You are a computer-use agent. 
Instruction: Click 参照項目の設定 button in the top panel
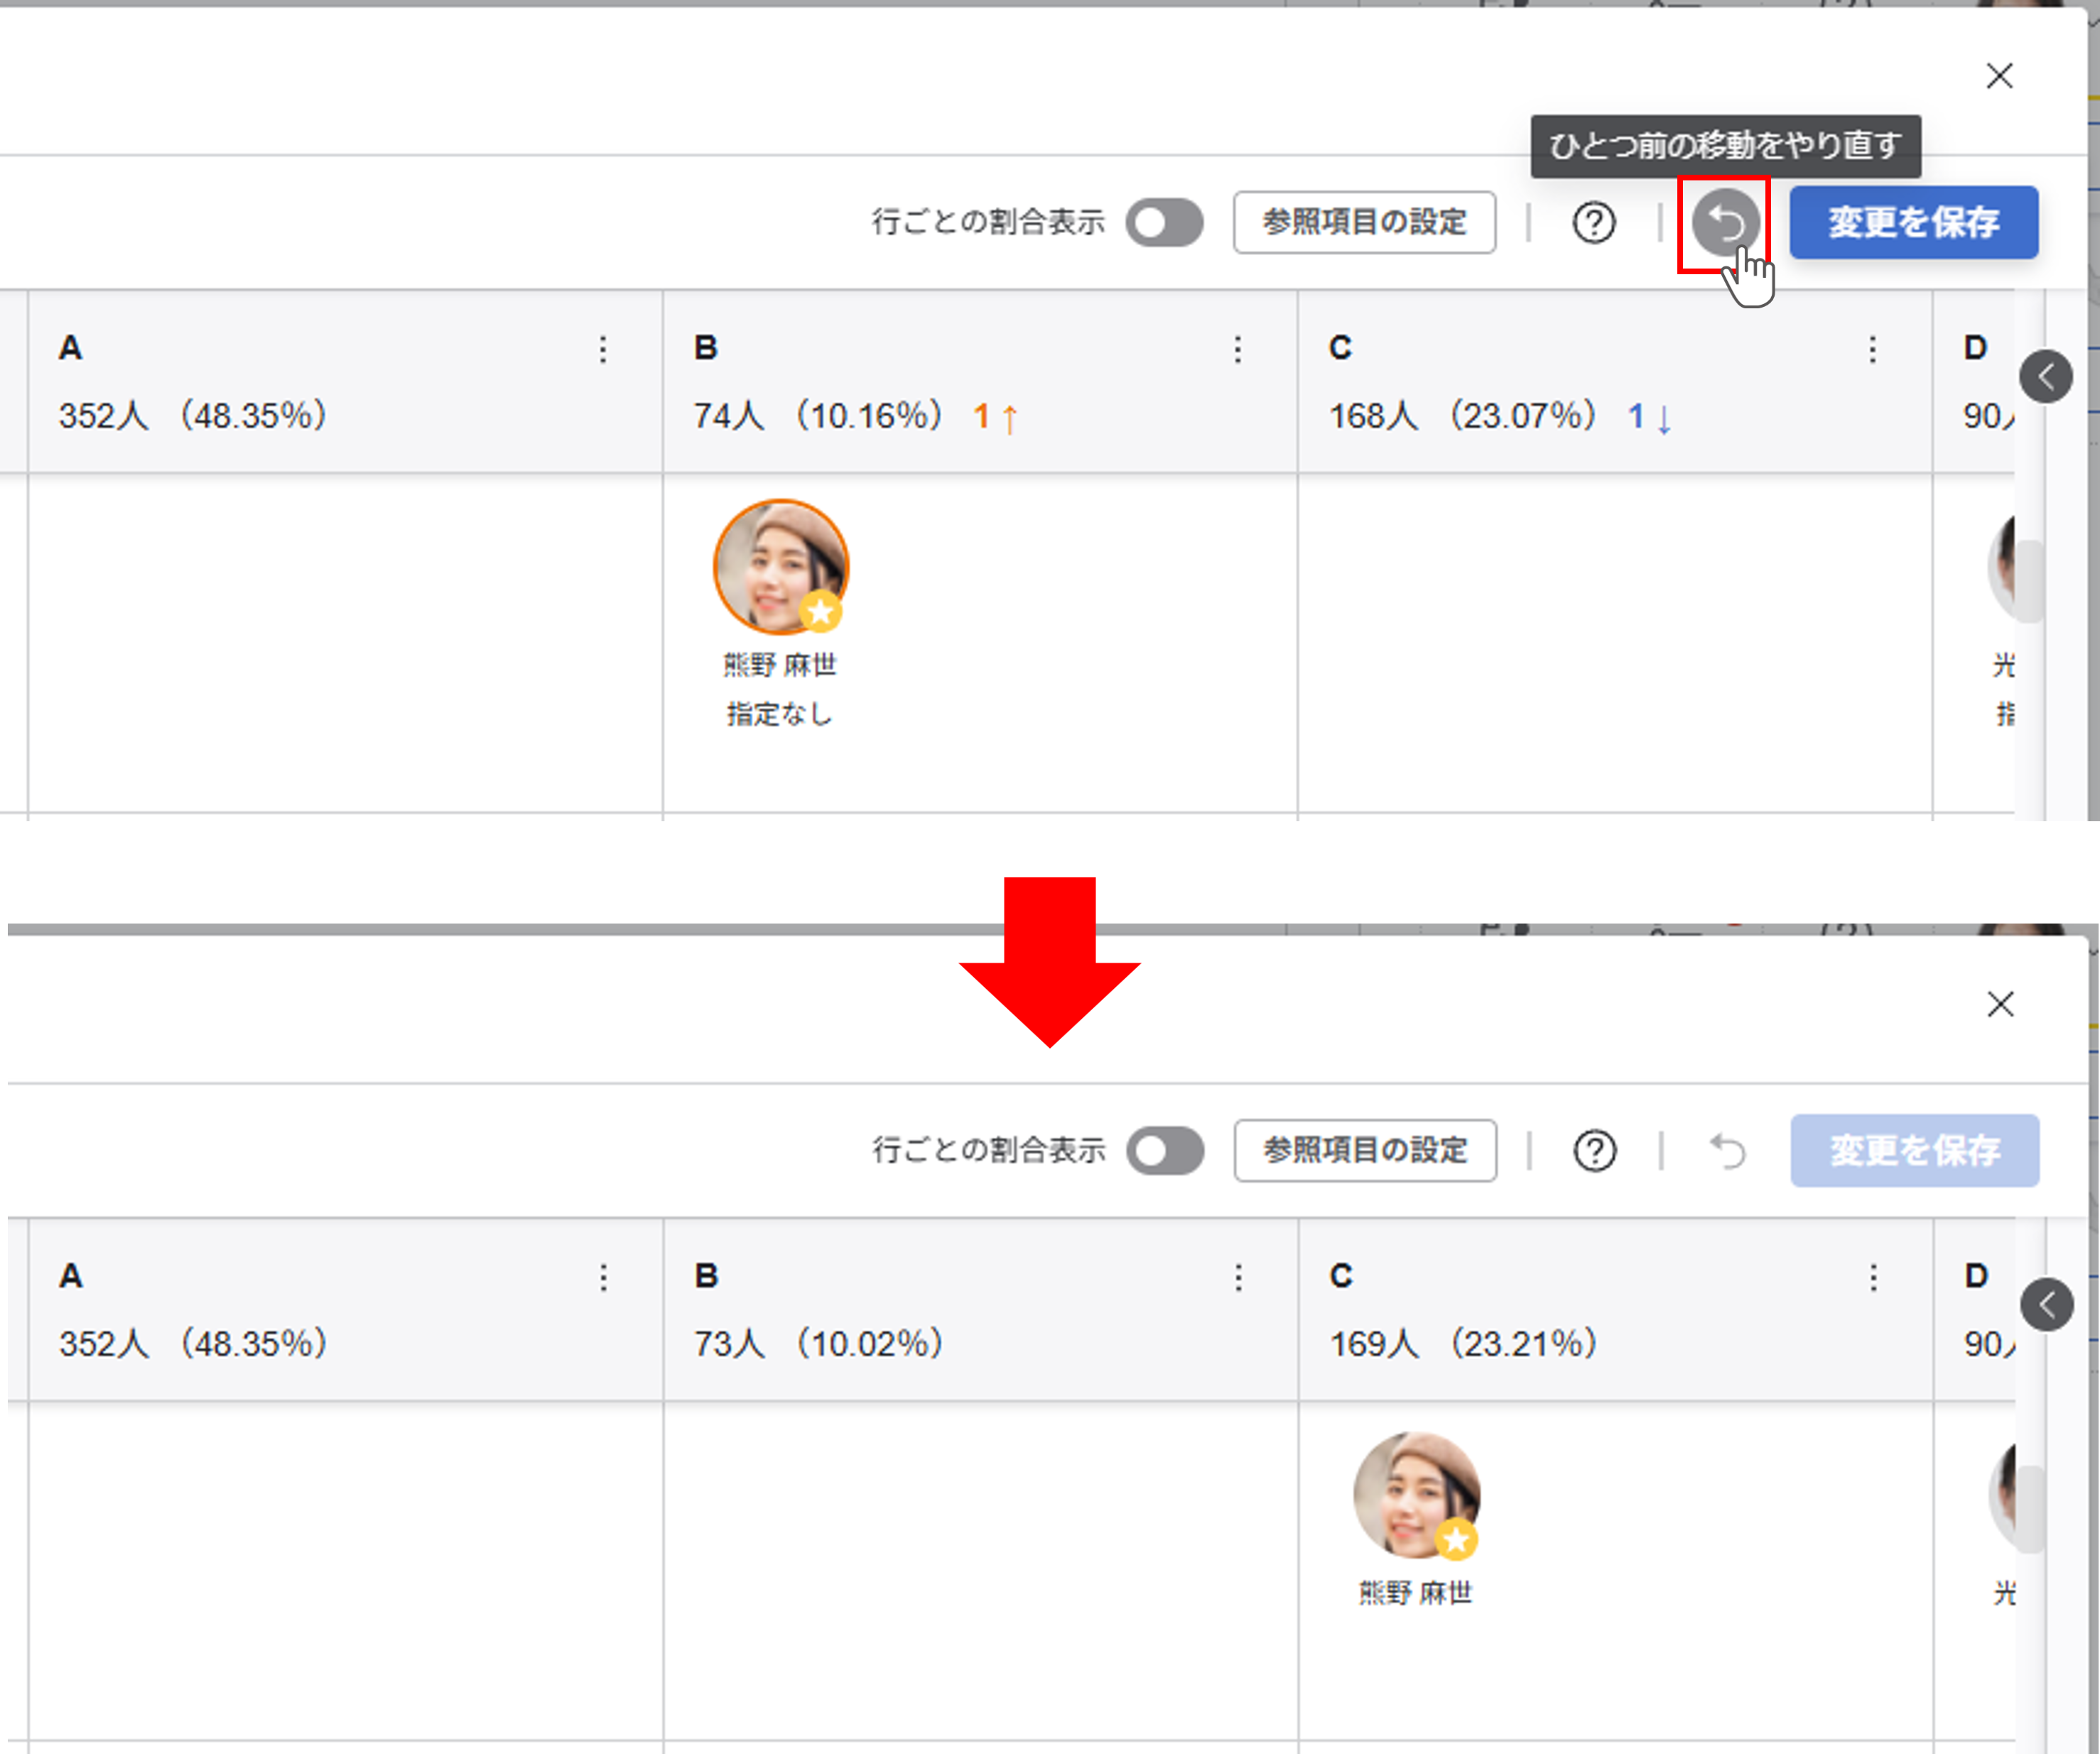click(x=1364, y=222)
